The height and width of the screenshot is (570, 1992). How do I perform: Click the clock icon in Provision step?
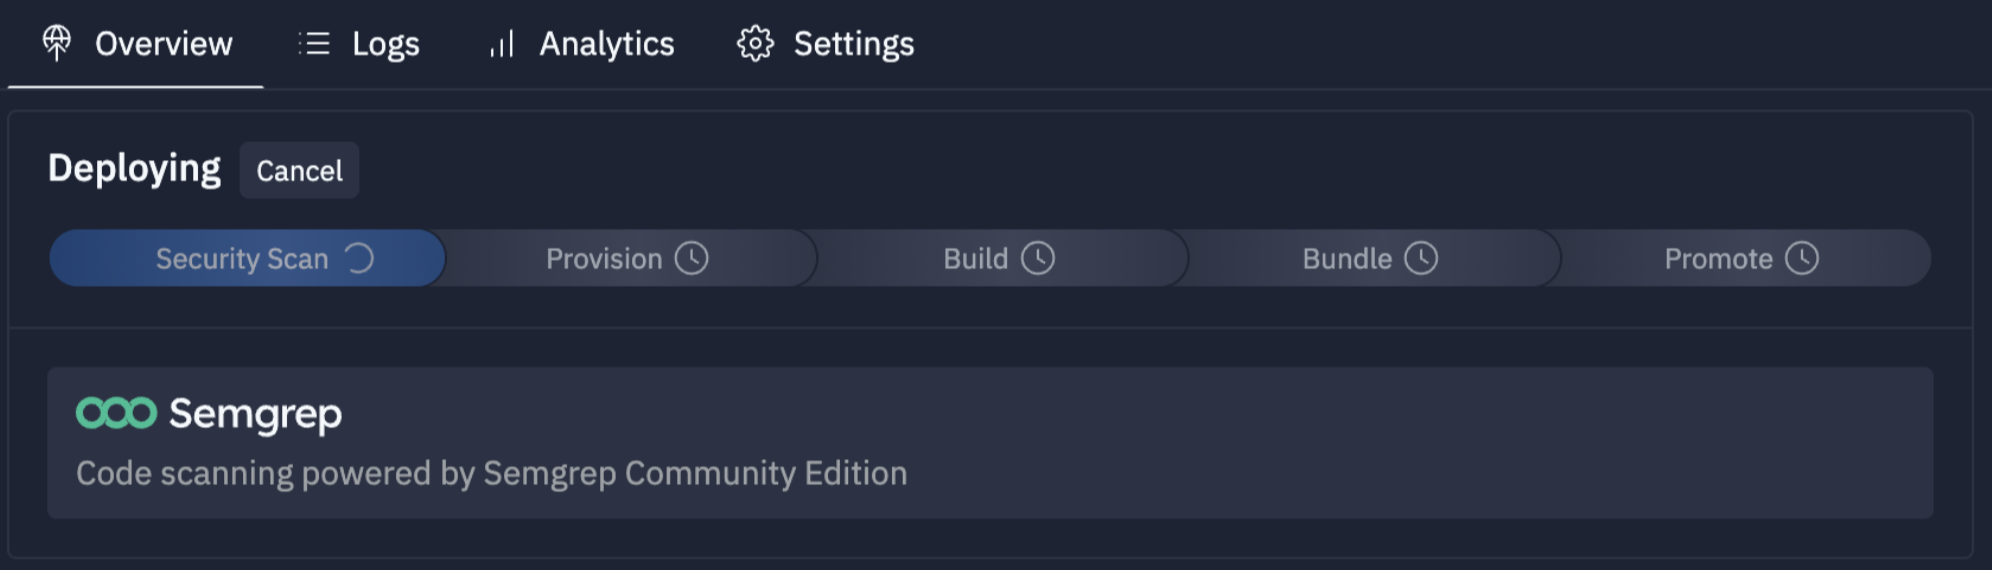[x=691, y=258]
